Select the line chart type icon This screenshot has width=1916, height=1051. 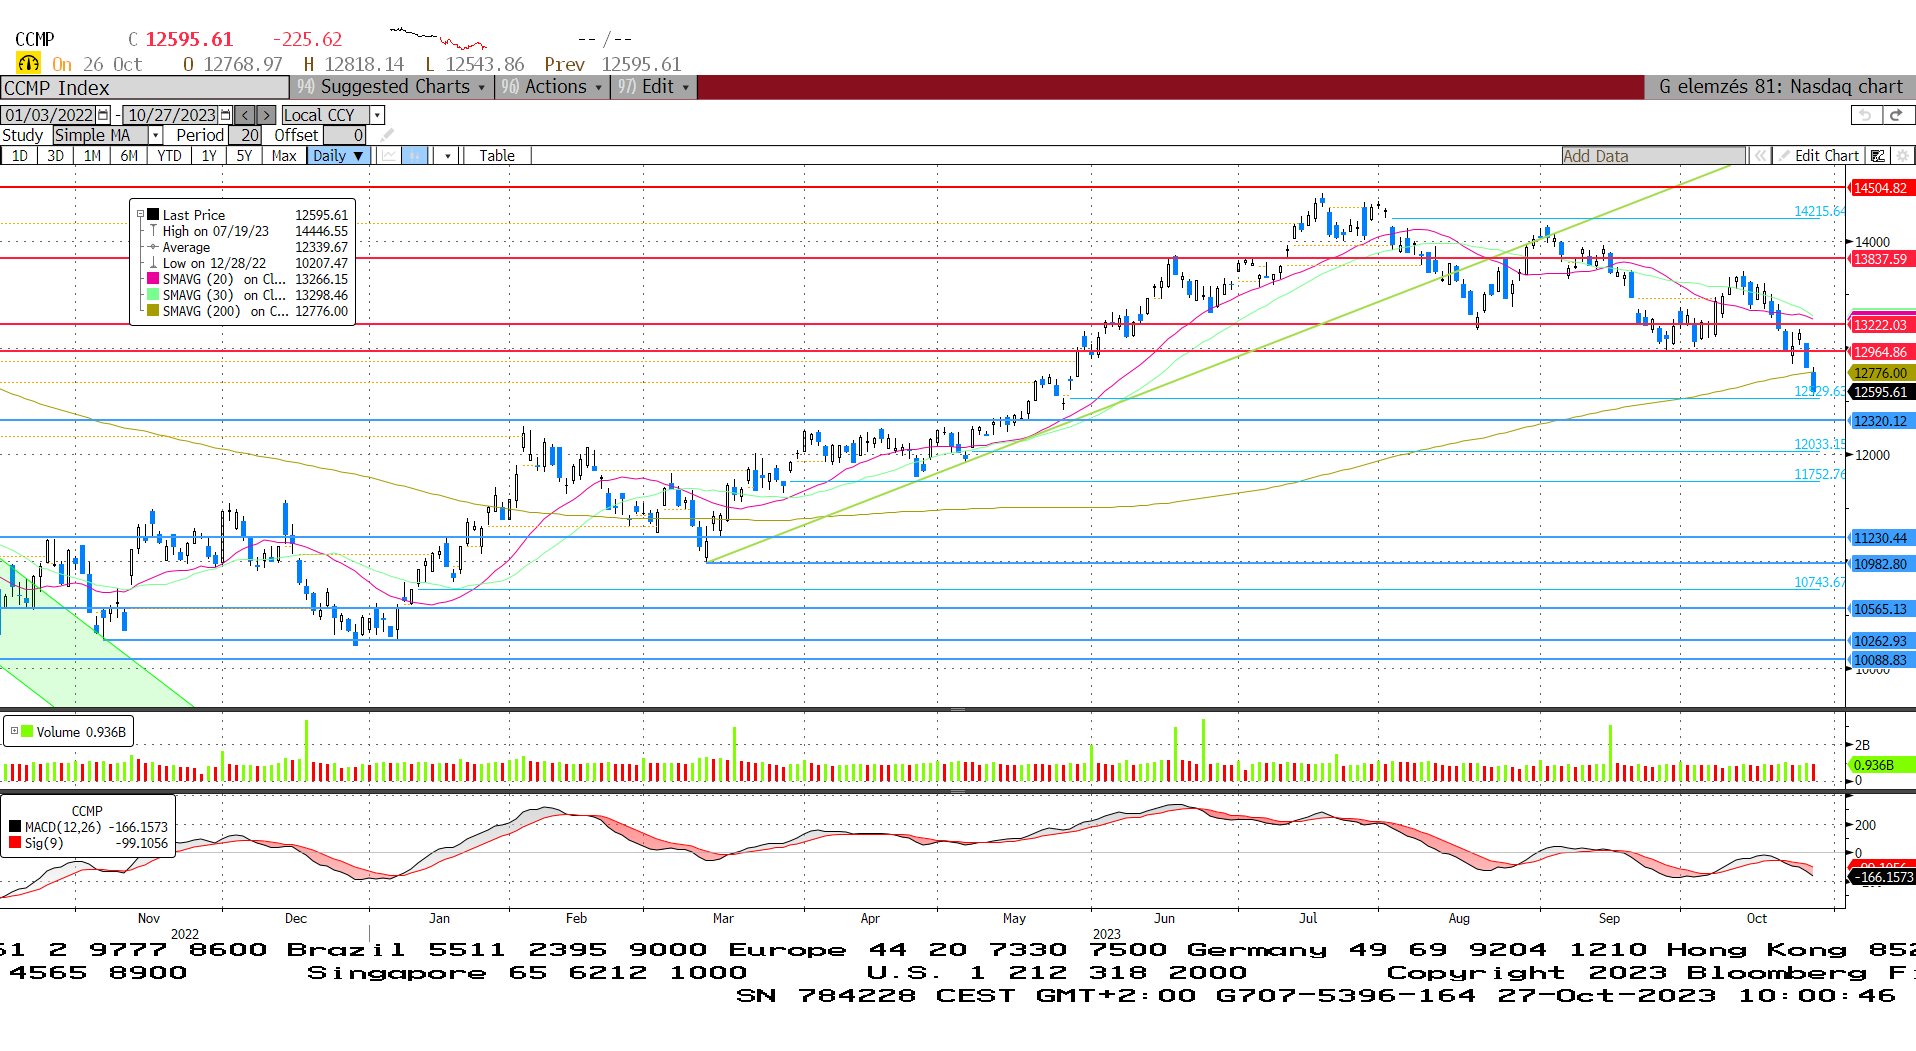click(388, 156)
